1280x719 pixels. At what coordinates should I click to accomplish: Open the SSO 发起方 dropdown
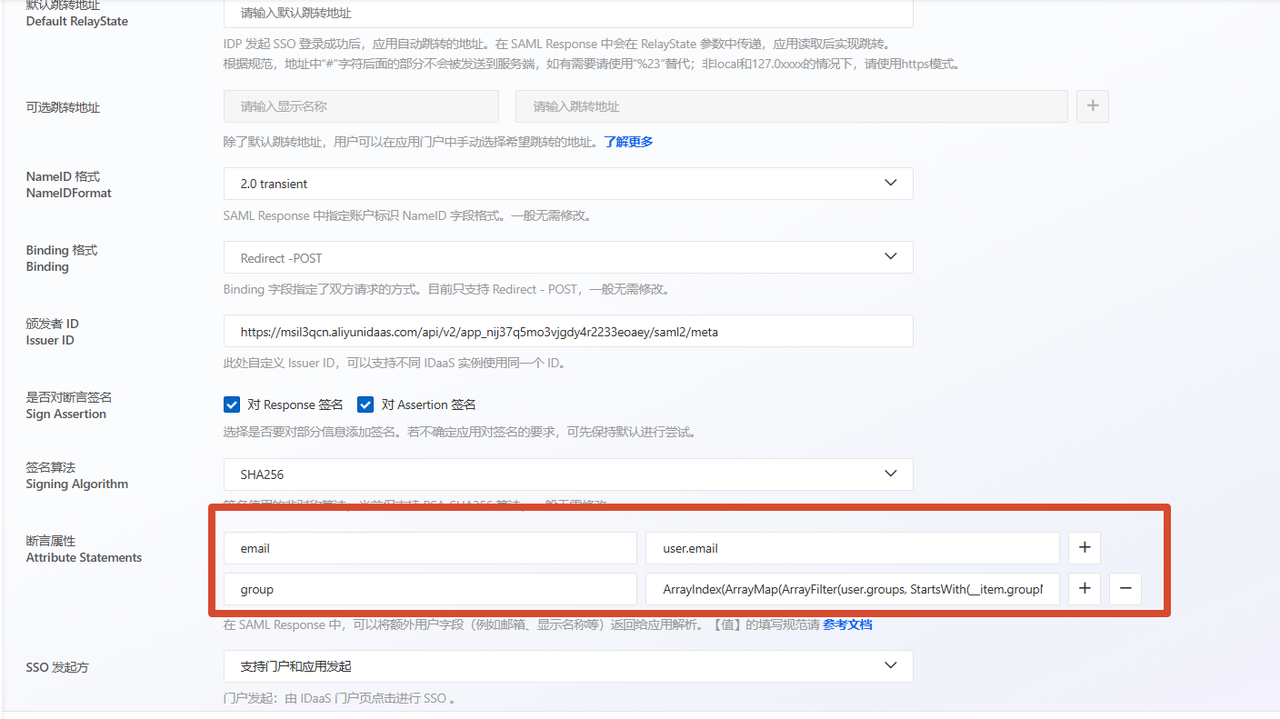568,666
